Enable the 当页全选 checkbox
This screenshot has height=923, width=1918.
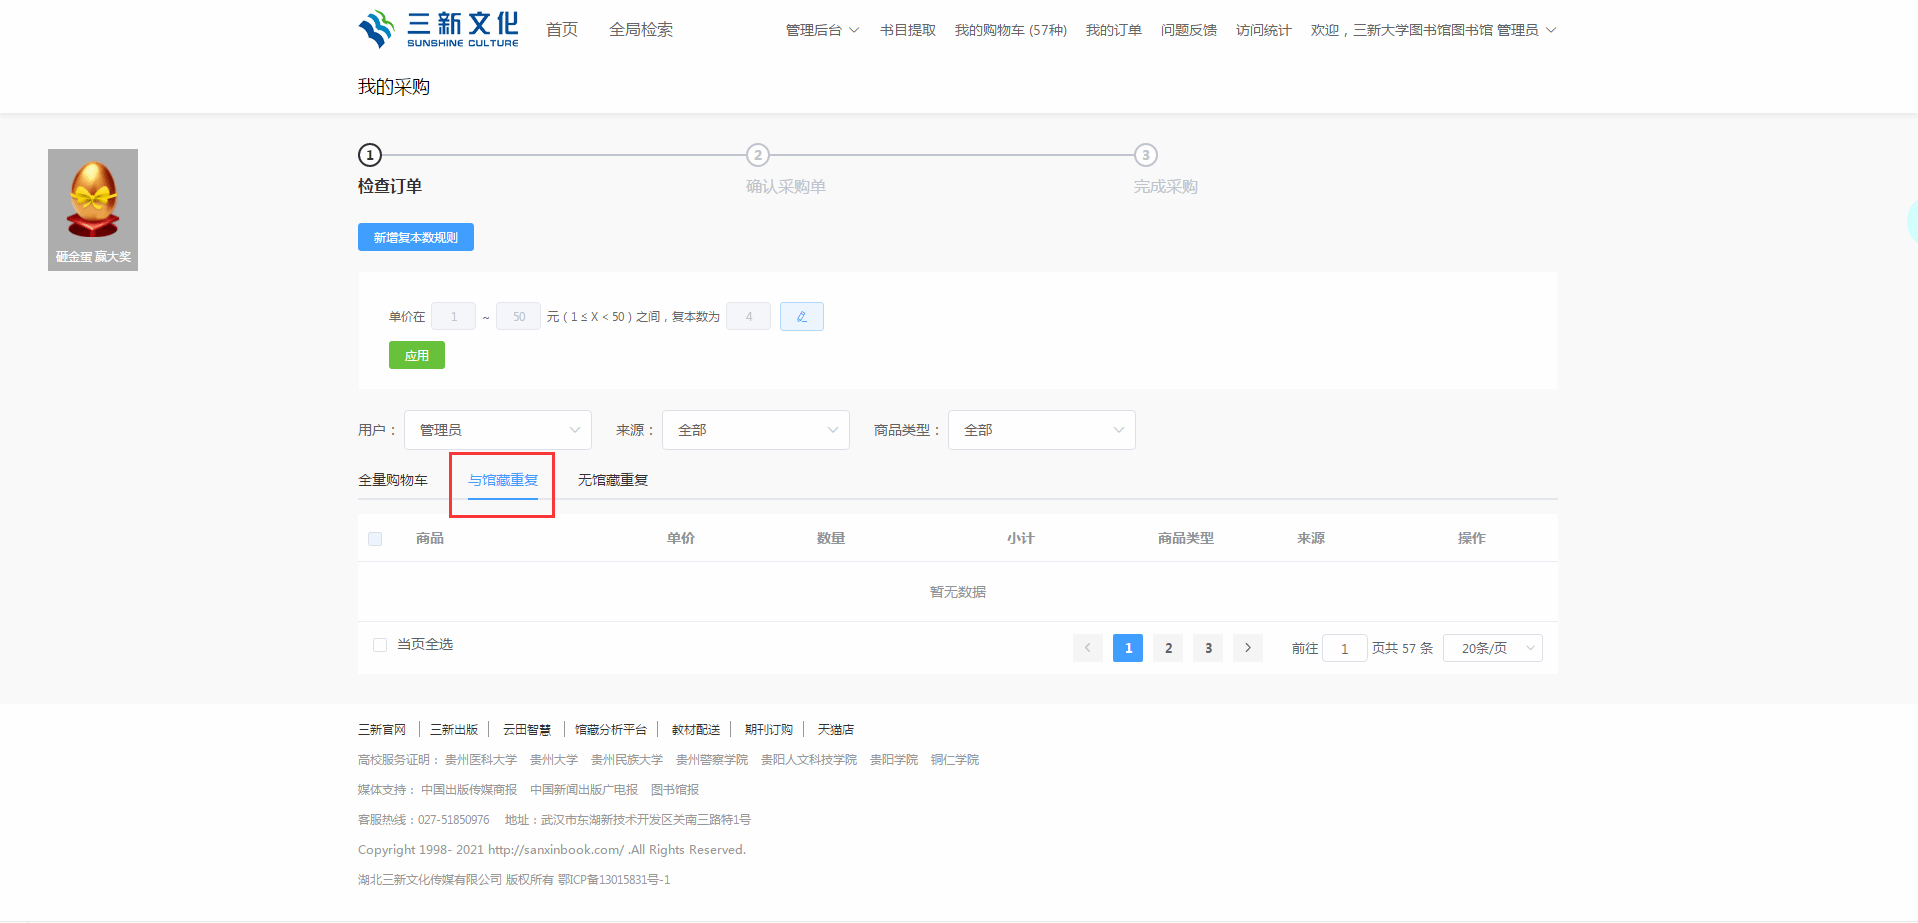pyautogui.click(x=380, y=645)
